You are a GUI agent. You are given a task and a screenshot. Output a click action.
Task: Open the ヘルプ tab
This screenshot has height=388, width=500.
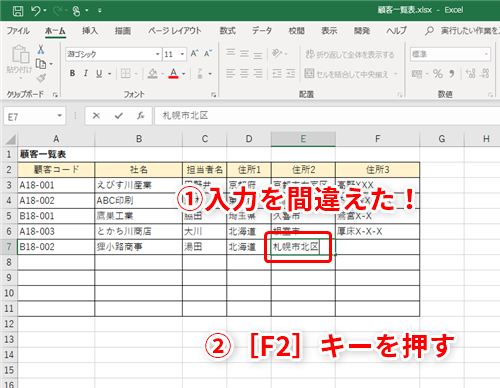[x=396, y=31]
